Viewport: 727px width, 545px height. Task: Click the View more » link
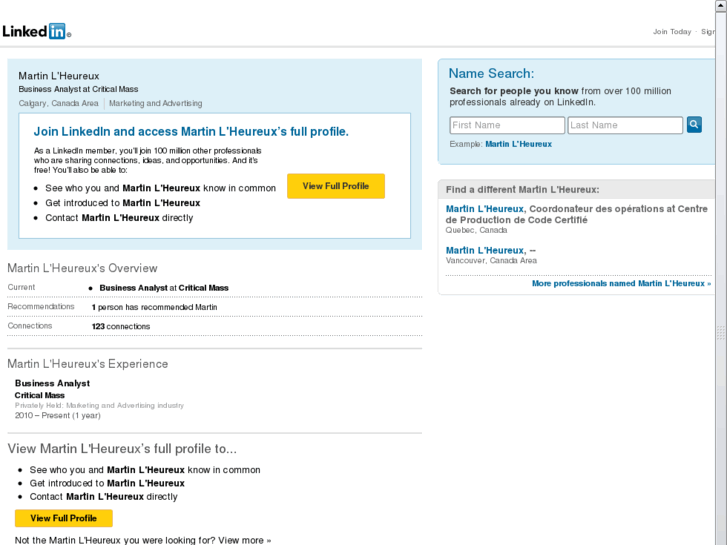click(x=245, y=540)
